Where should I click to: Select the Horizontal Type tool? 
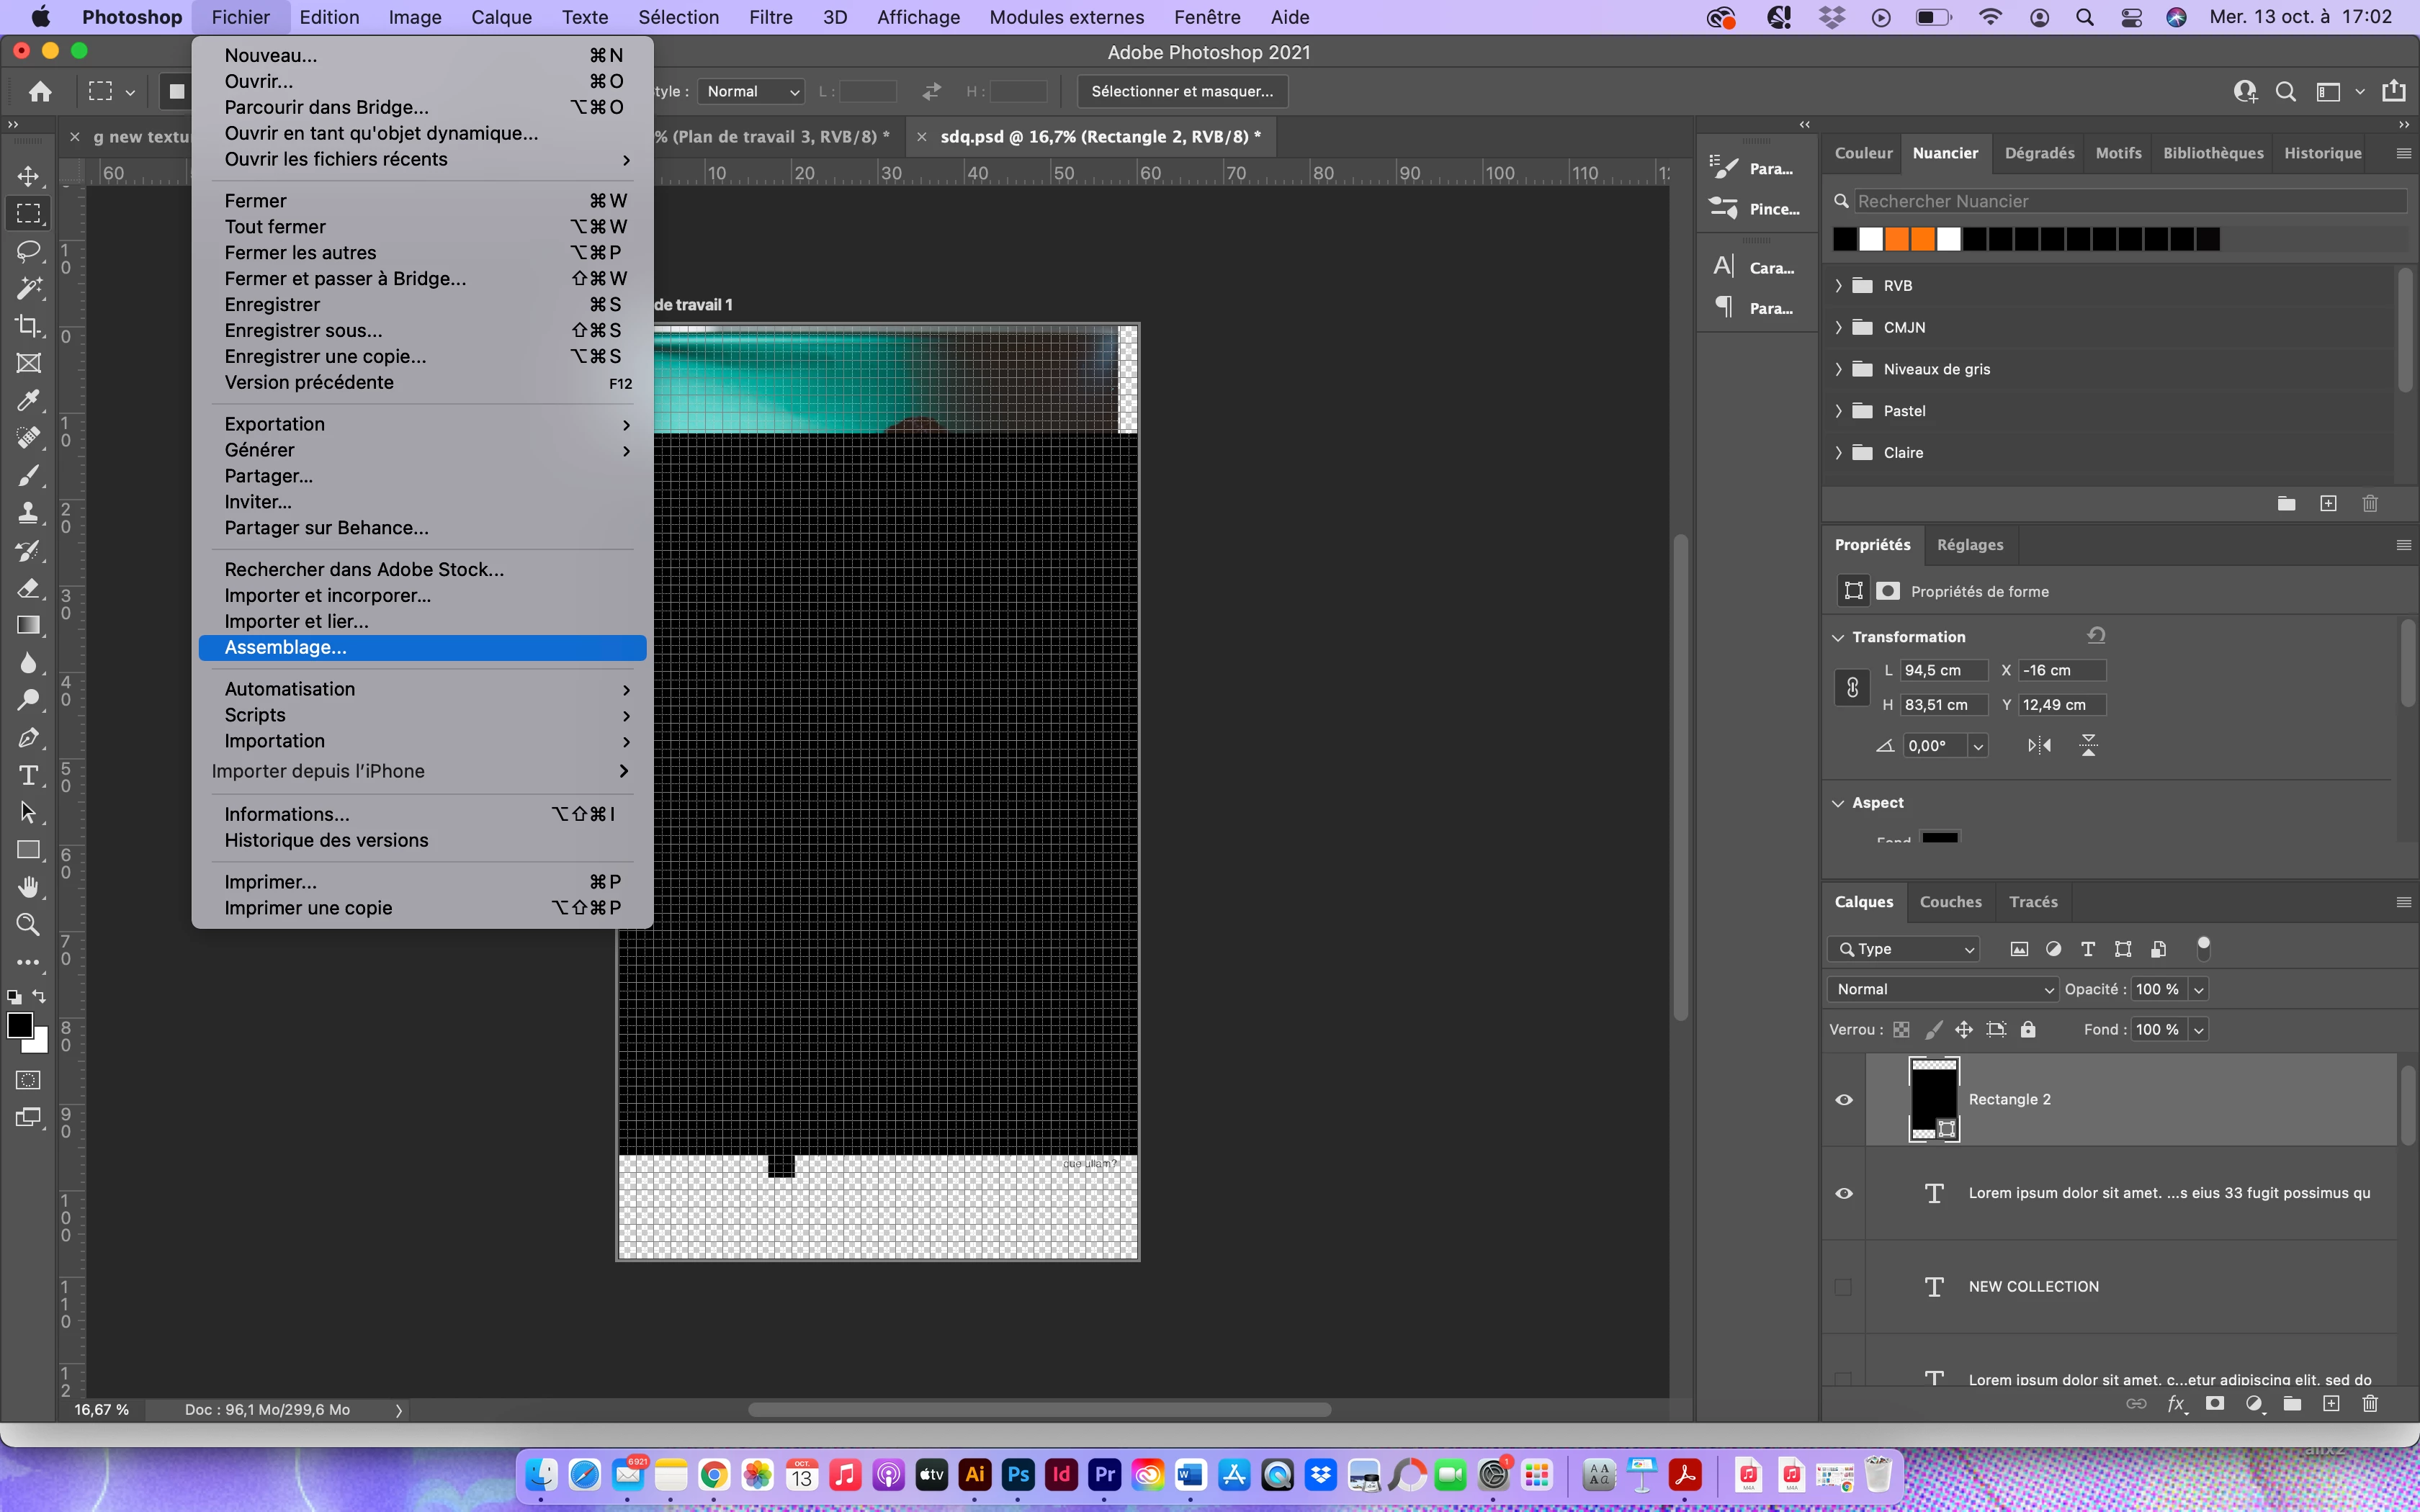pos(28,775)
